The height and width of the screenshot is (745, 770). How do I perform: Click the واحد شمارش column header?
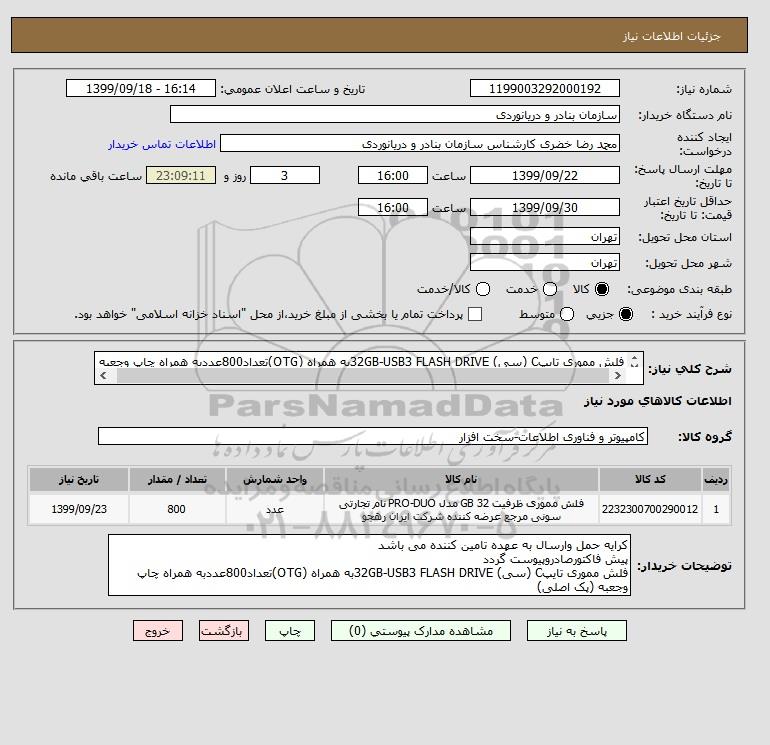point(275,479)
